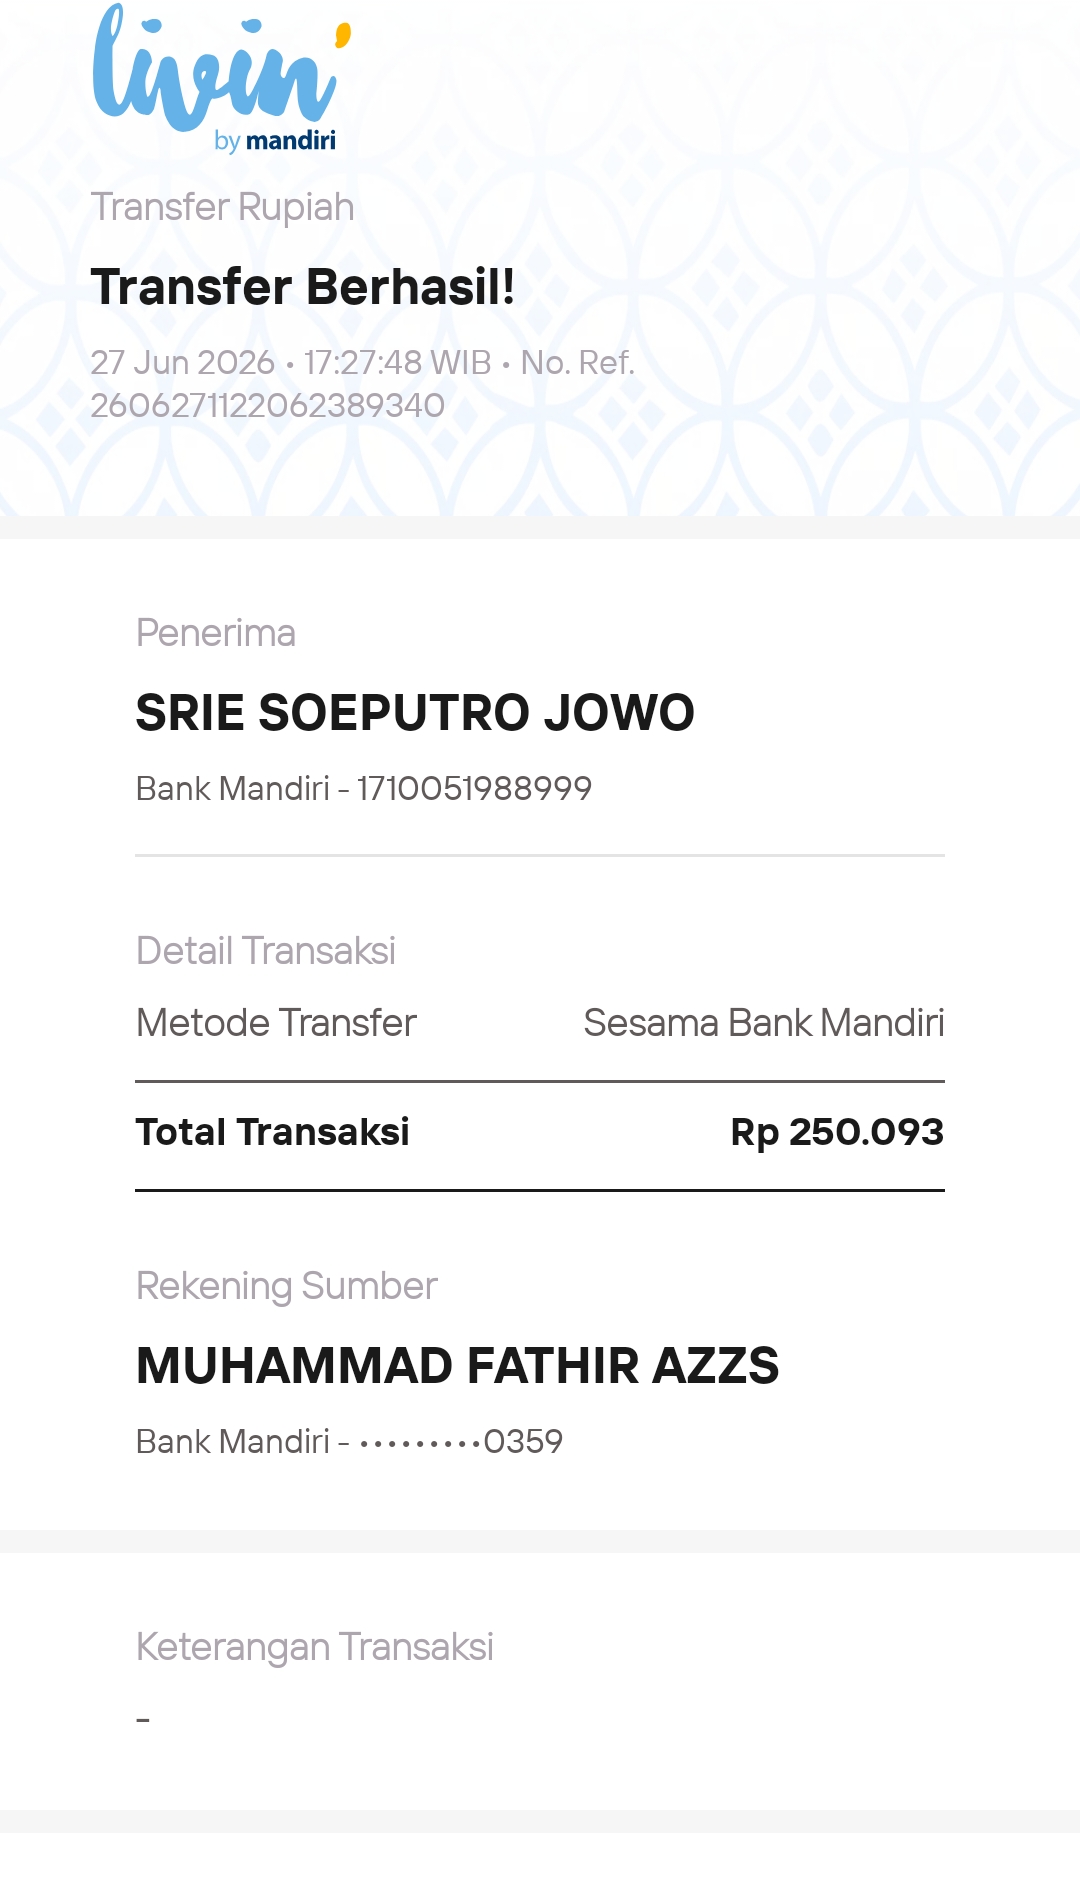Image resolution: width=1080 pixels, height=1889 pixels.
Task: Select the Sesama Bank Mandiri value
Action: (x=764, y=1023)
